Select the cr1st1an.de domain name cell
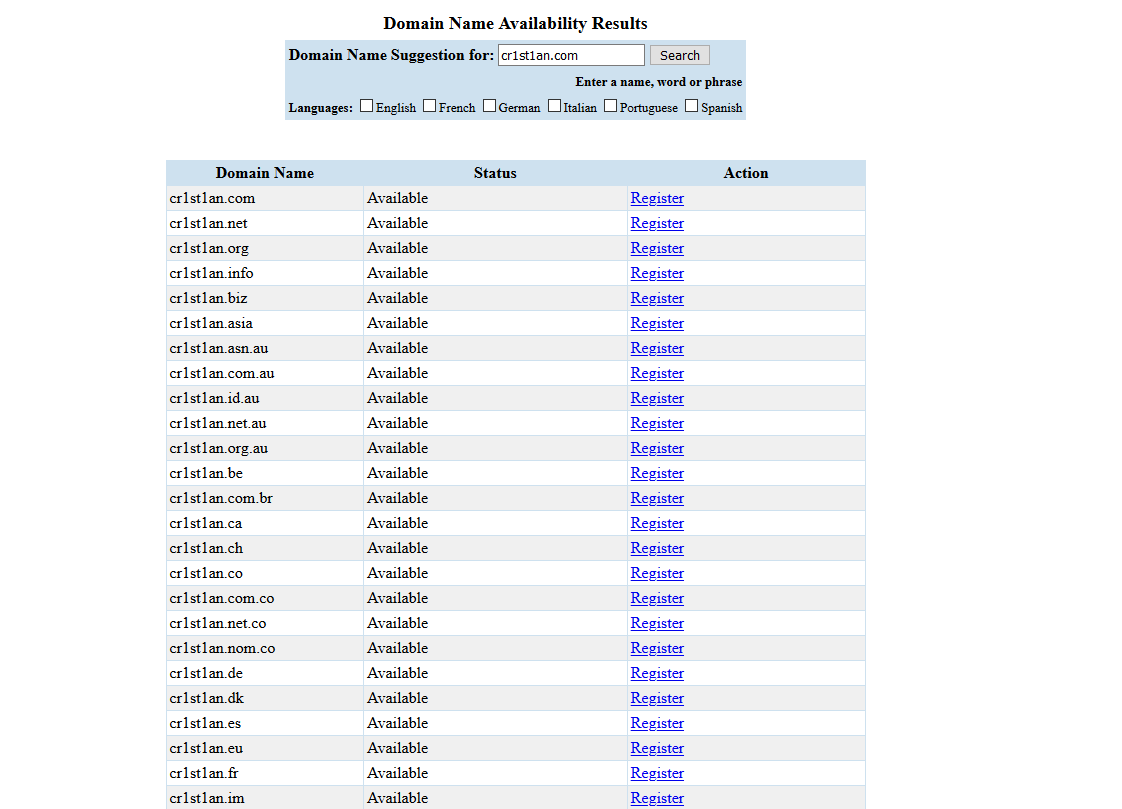 [x=265, y=674]
